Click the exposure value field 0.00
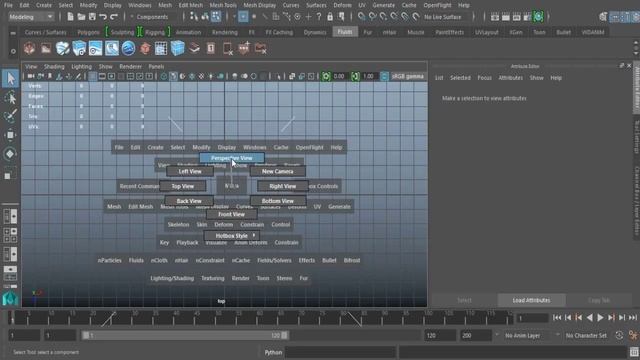Image resolution: width=640 pixels, height=360 pixels. click(x=340, y=76)
